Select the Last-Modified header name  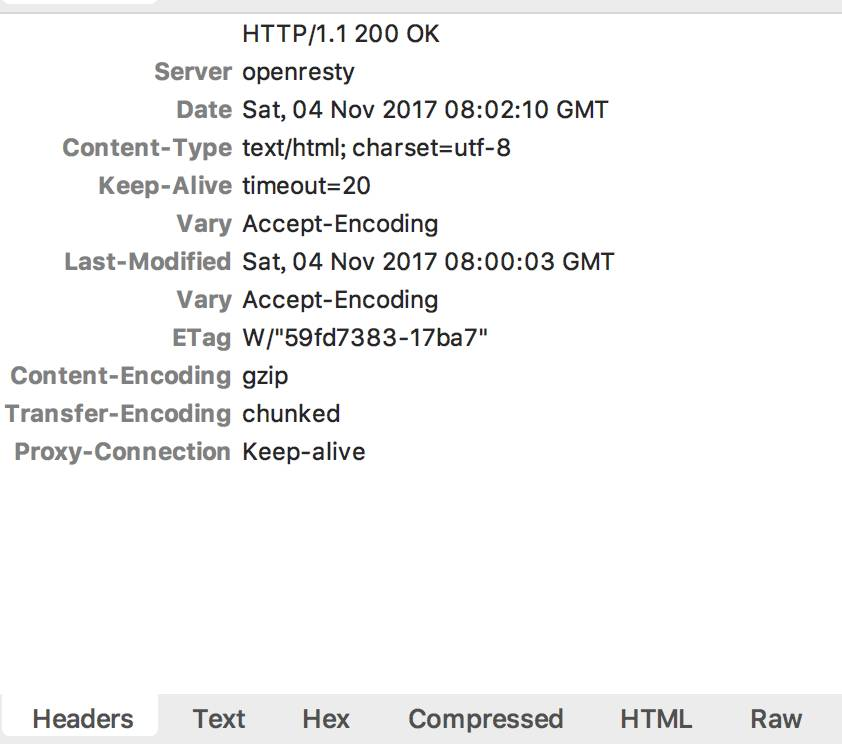pos(148,262)
